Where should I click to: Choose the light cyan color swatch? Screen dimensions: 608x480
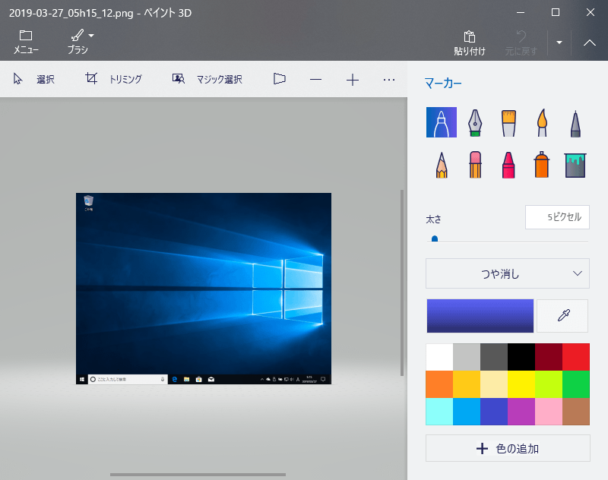pyautogui.click(x=439, y=411)
